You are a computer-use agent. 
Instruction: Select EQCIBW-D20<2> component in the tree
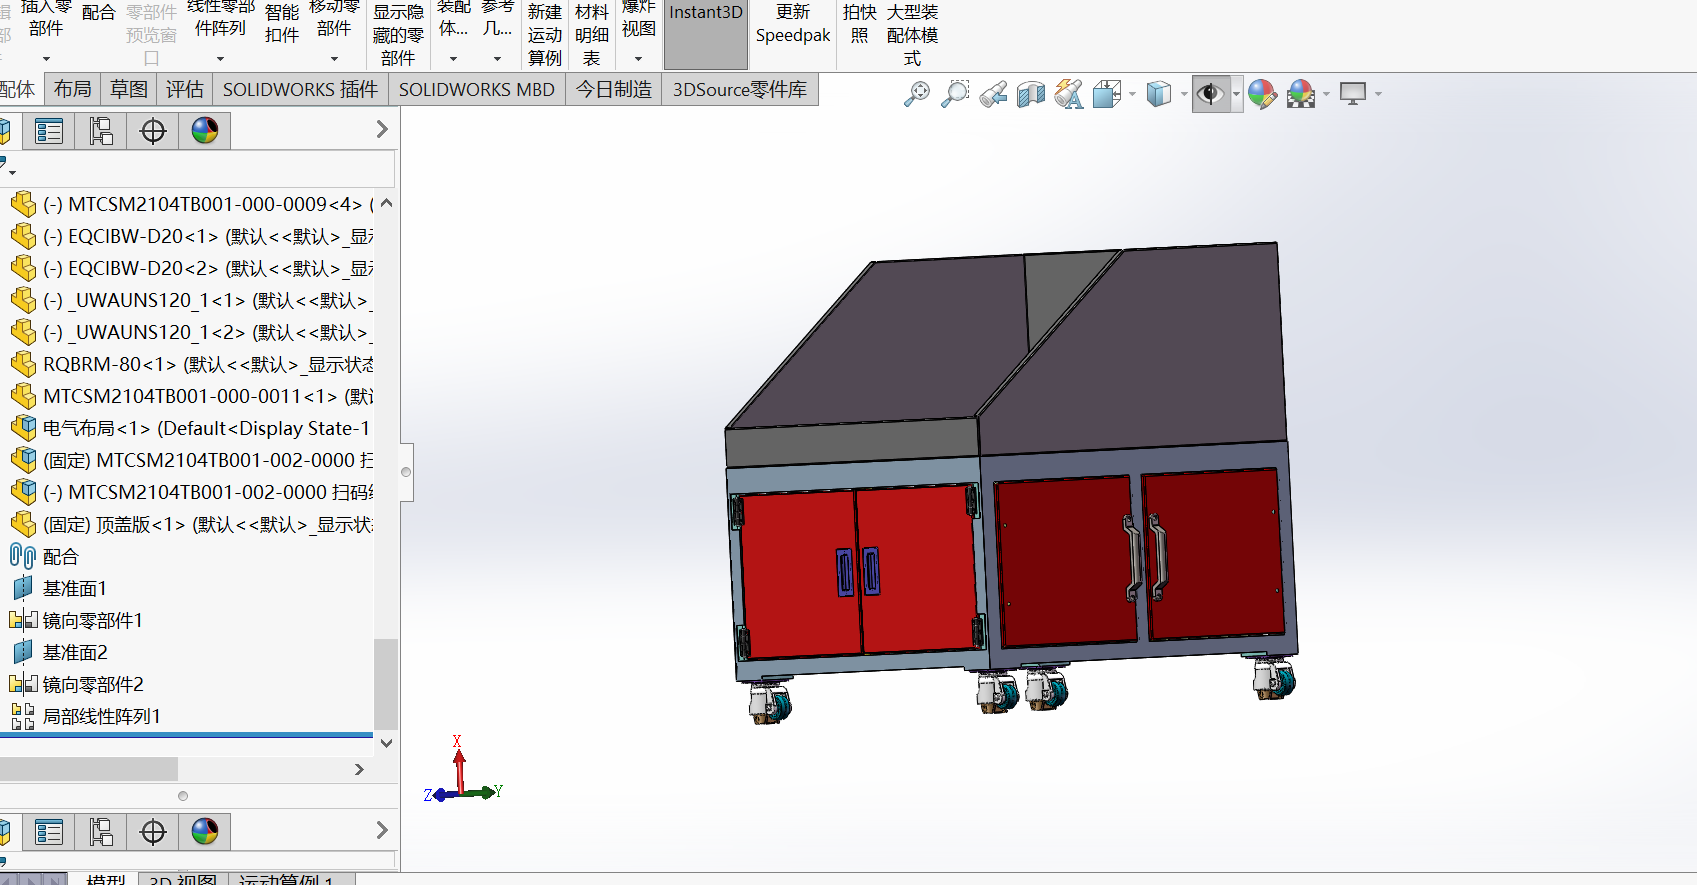point(191,269)
